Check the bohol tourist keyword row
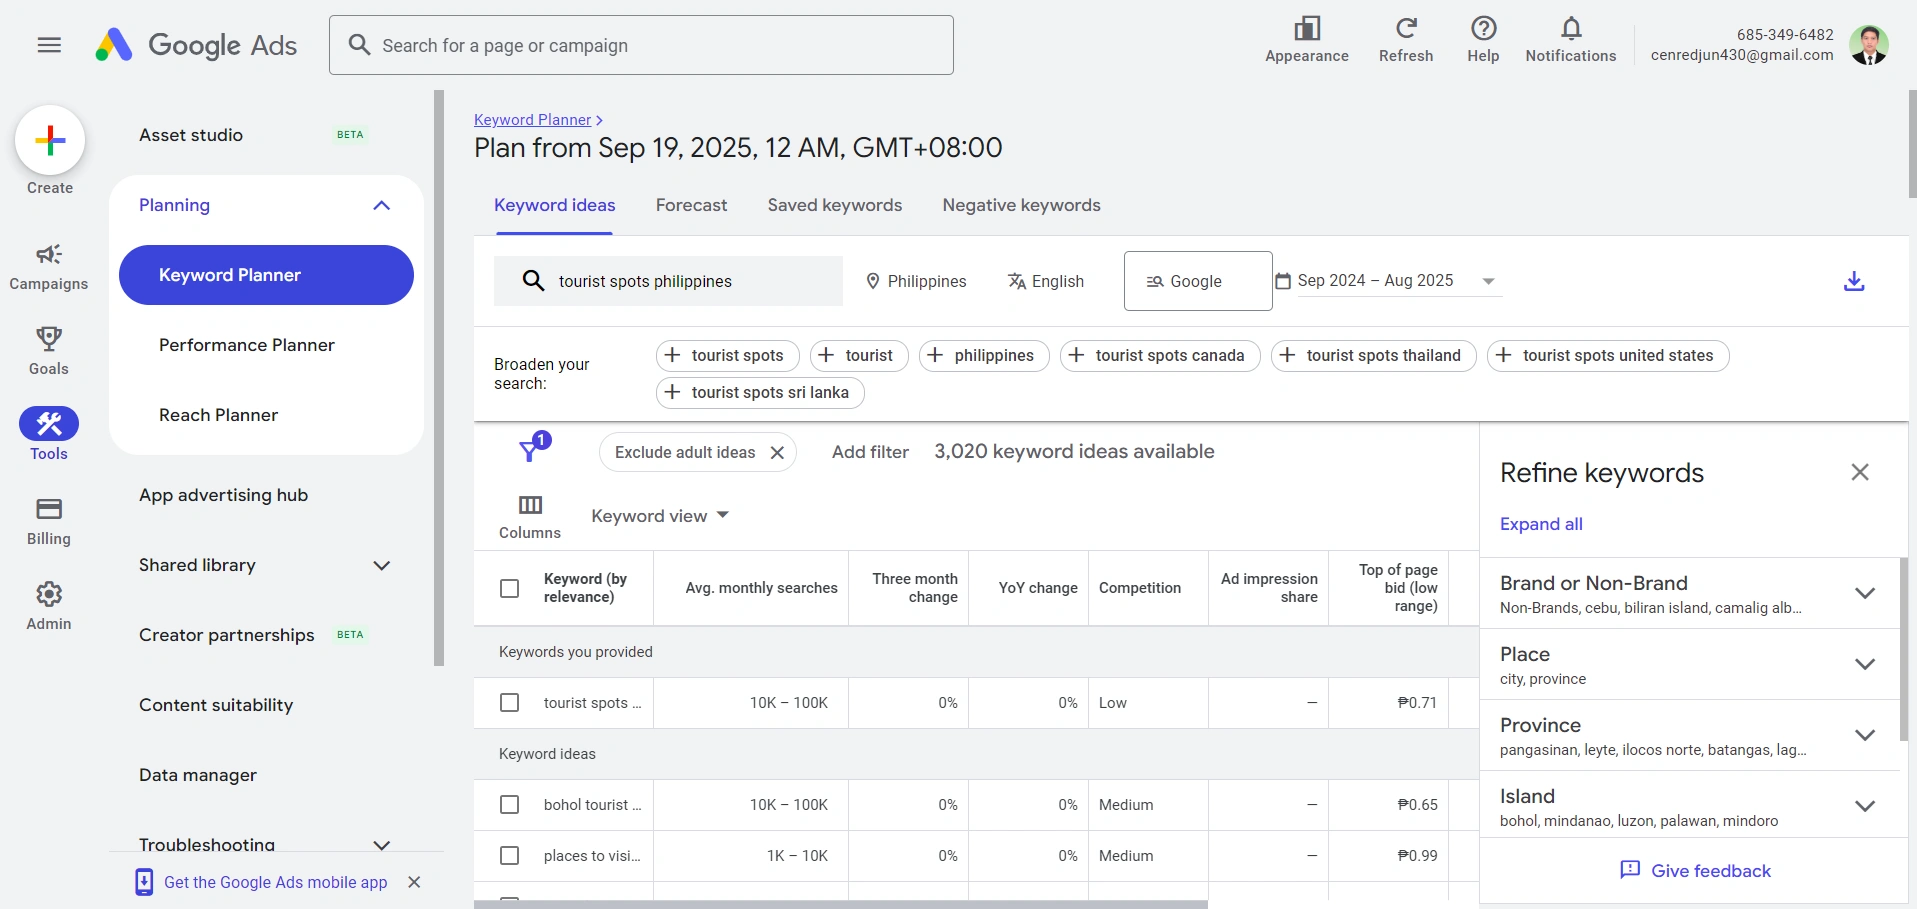The height and width of the screenshot is (909, 1917). pos(509,804)
